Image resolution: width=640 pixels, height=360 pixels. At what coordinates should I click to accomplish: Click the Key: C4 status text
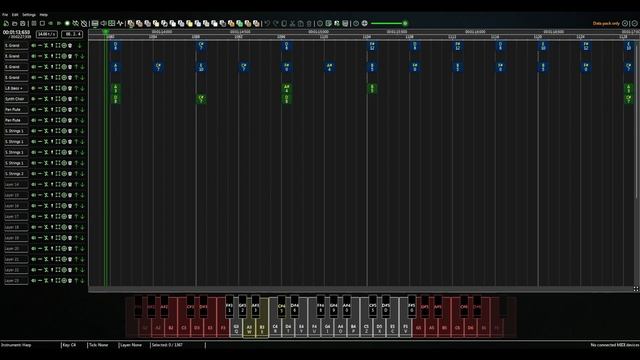click(69, 345)
